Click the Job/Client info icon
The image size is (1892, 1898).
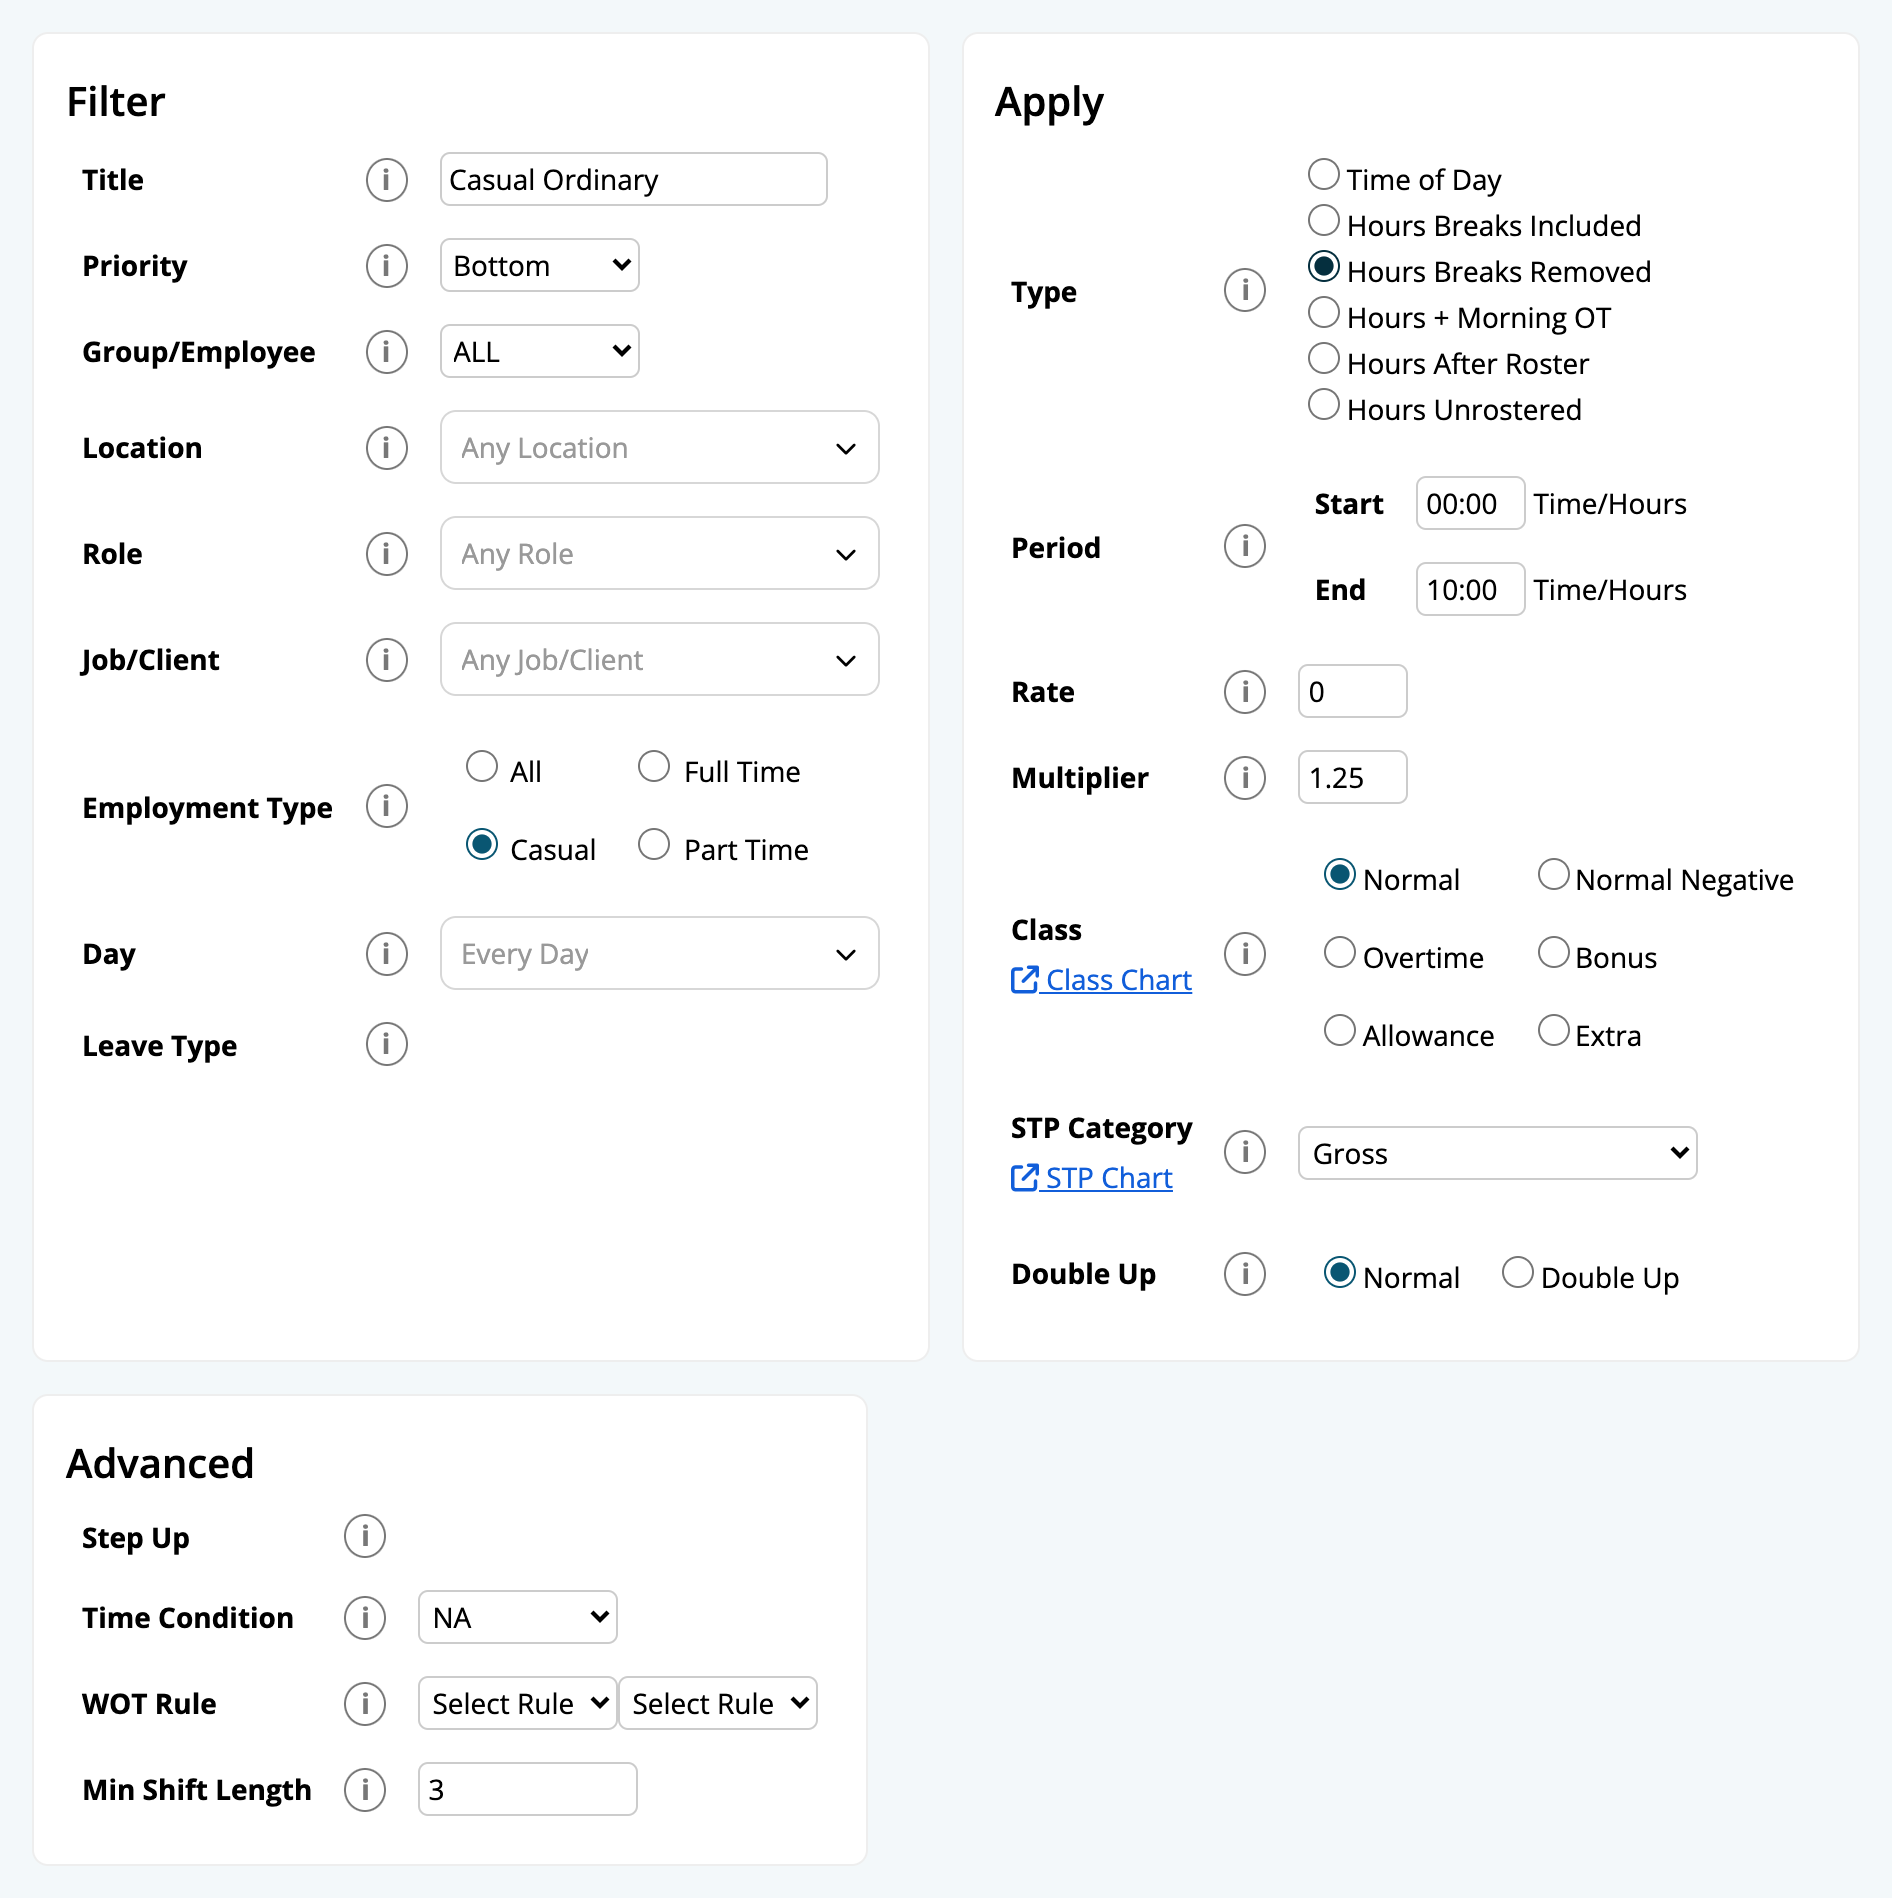tap(386, 660)
